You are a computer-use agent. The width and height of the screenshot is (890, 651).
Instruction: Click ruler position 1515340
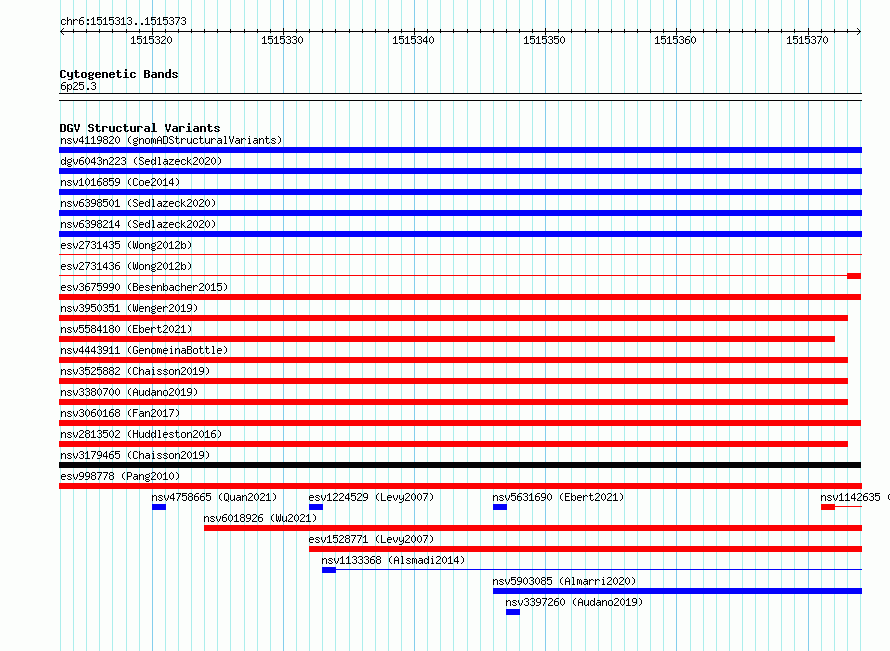[413, 40]
